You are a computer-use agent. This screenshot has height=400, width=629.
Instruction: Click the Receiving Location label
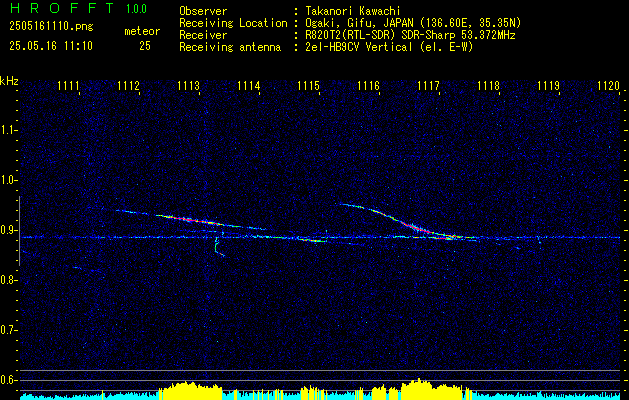233,23
